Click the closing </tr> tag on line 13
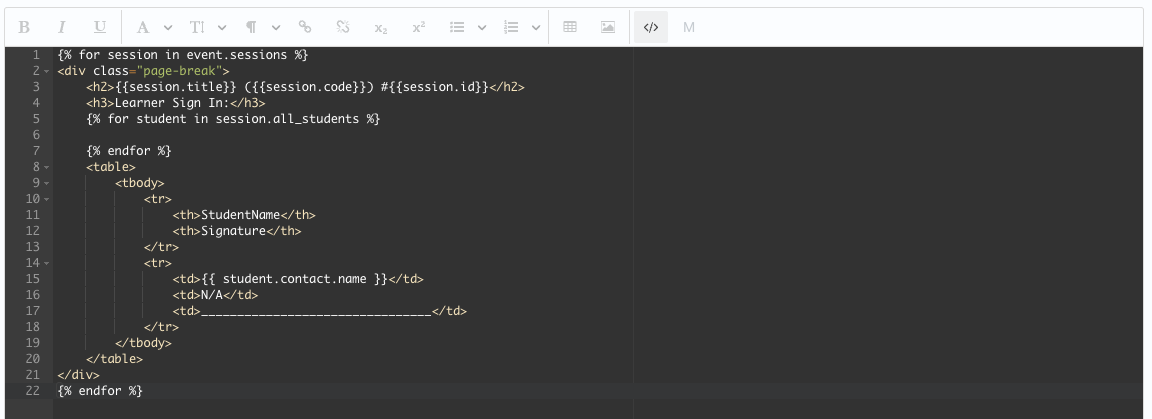The width and height of the screenshot is (1152, 419). pyautogui.click(x=162, y=247)
